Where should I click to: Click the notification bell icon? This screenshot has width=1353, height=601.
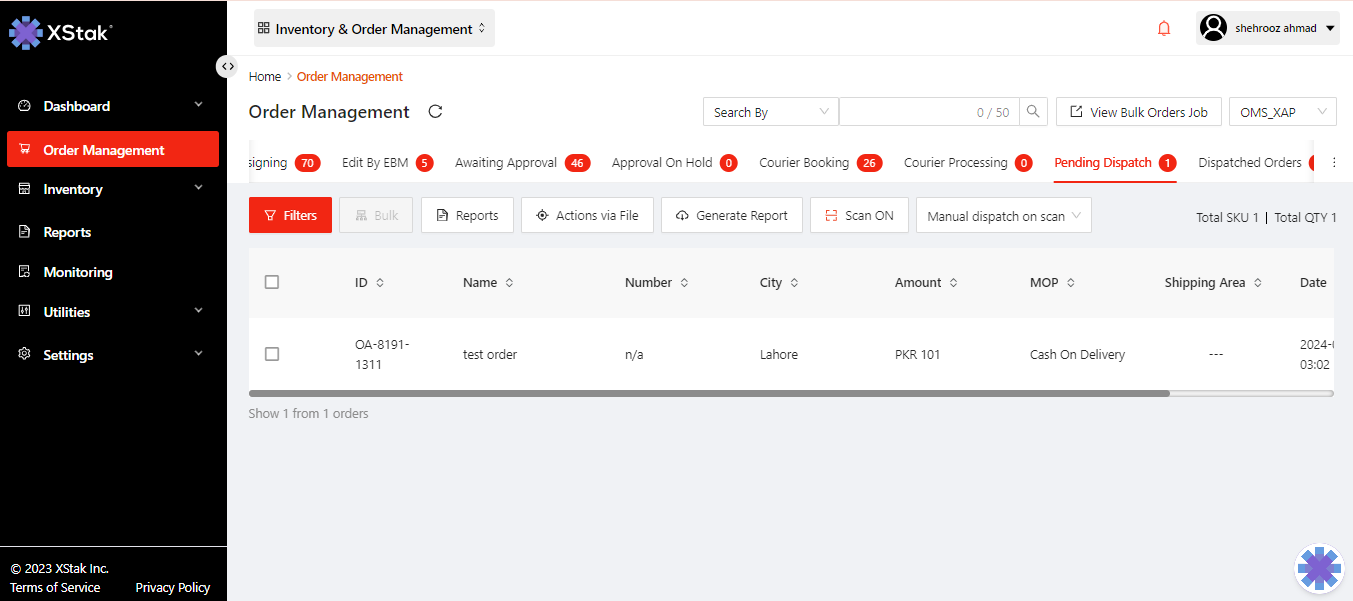pos(1163,29)
